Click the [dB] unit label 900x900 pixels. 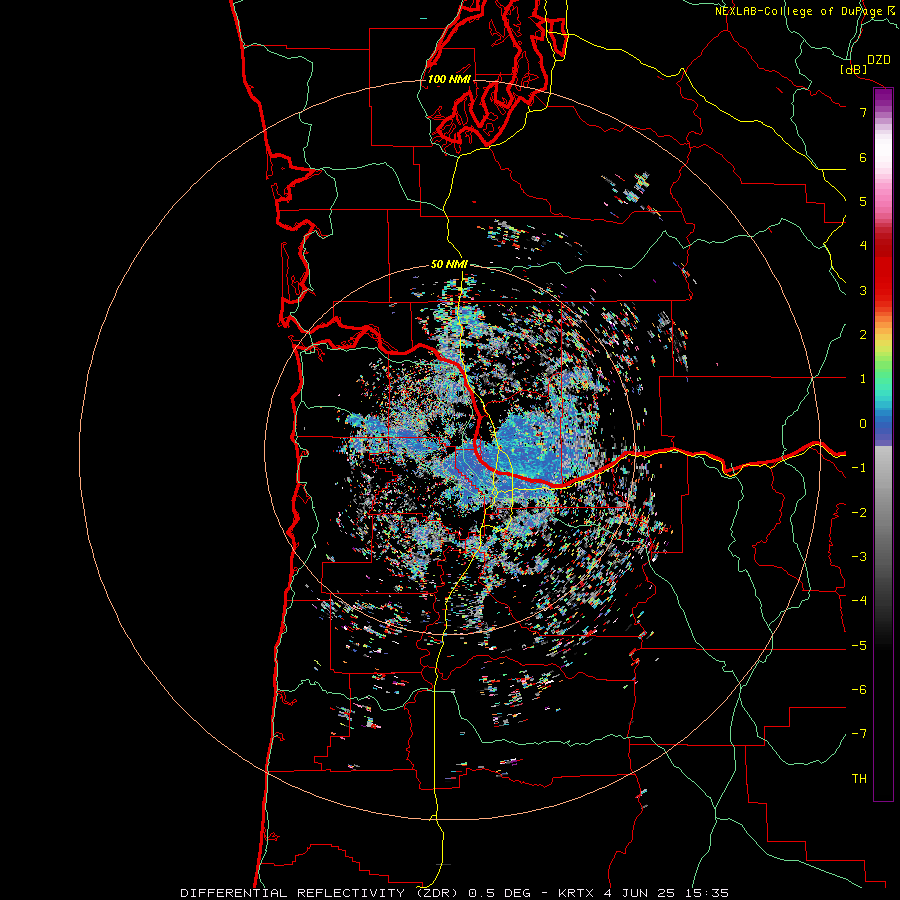pos(854,69)
